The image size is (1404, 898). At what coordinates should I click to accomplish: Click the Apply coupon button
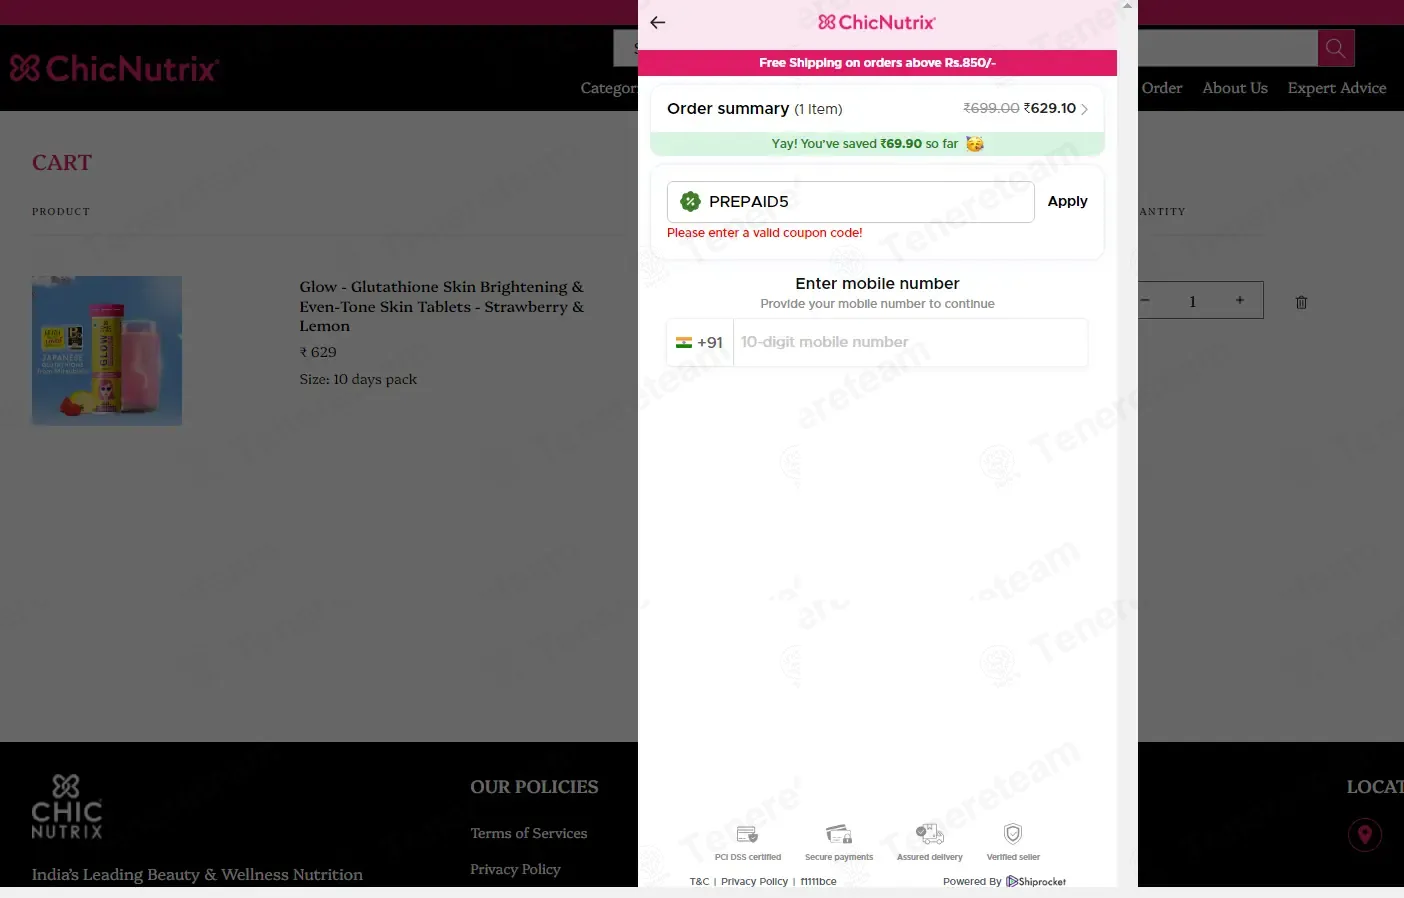click(x=1067, y=201)
